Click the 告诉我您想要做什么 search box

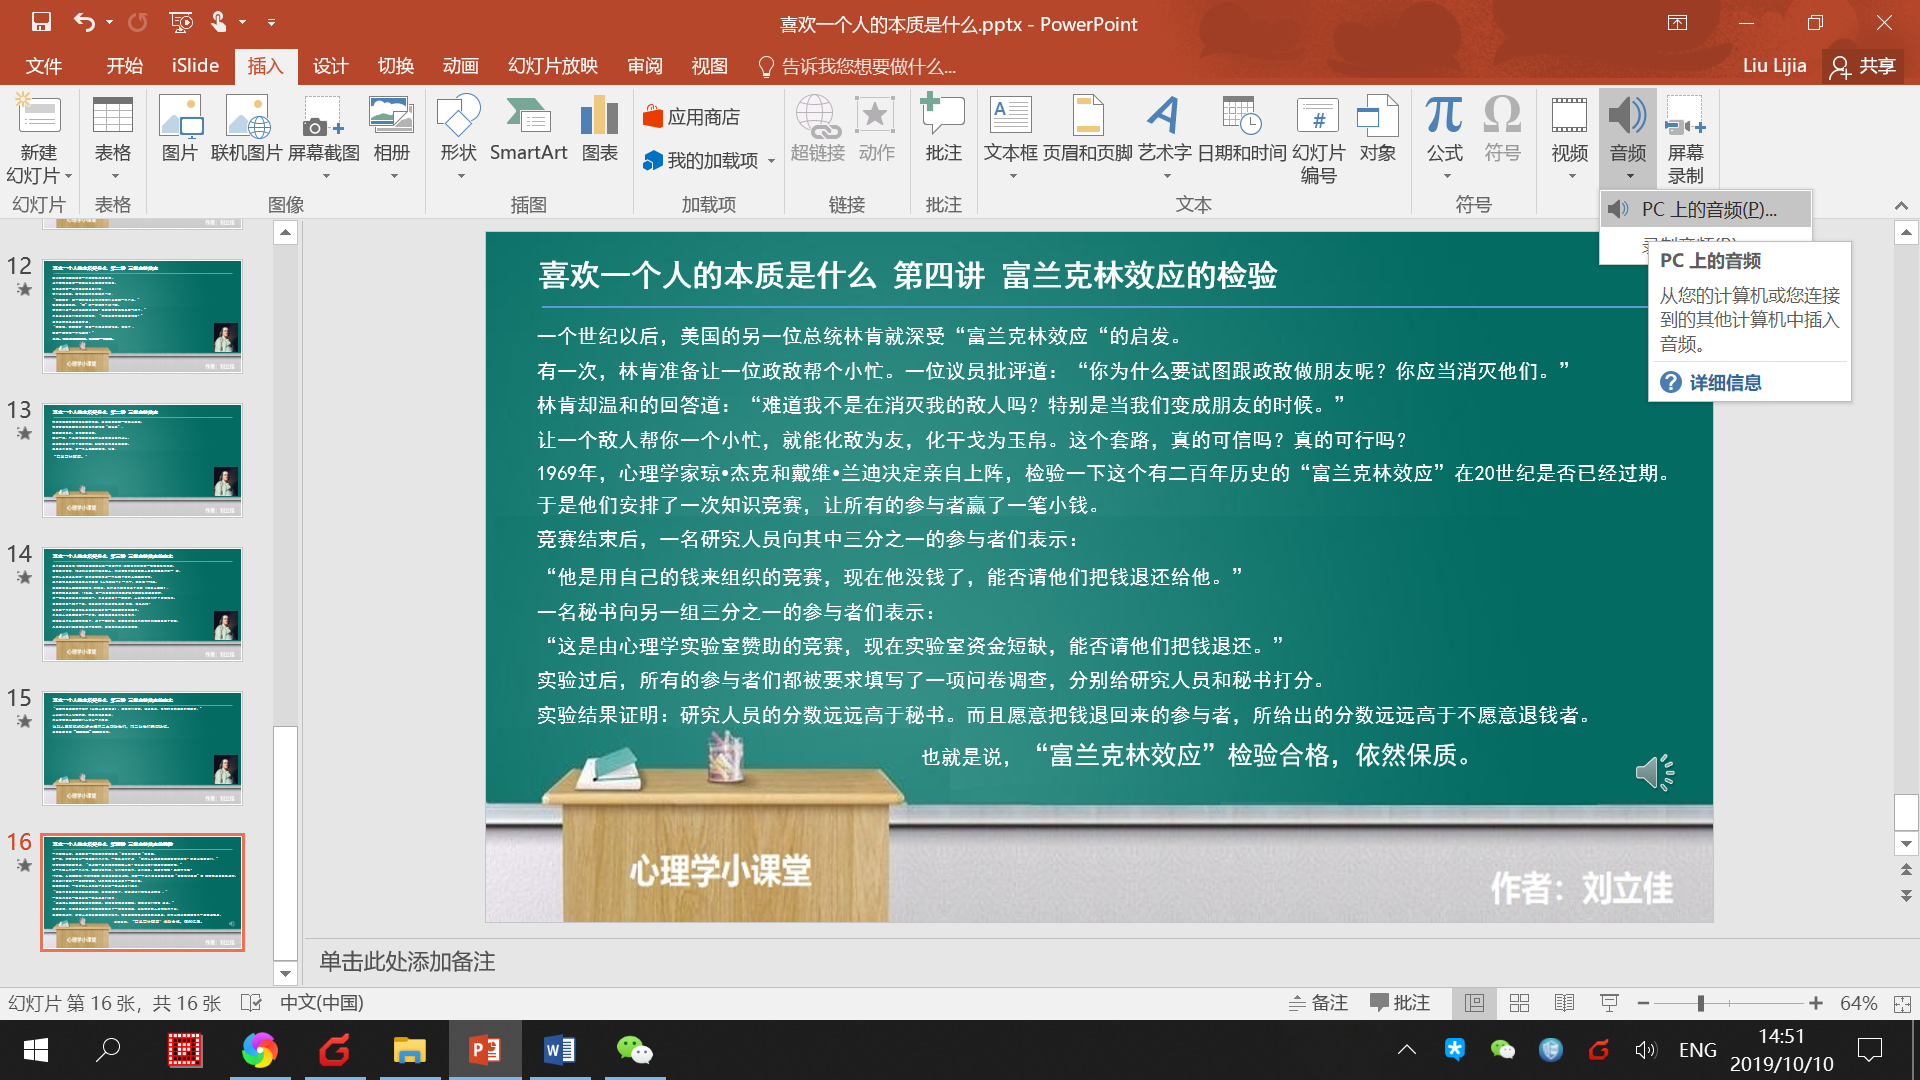[x=857, y=66]
